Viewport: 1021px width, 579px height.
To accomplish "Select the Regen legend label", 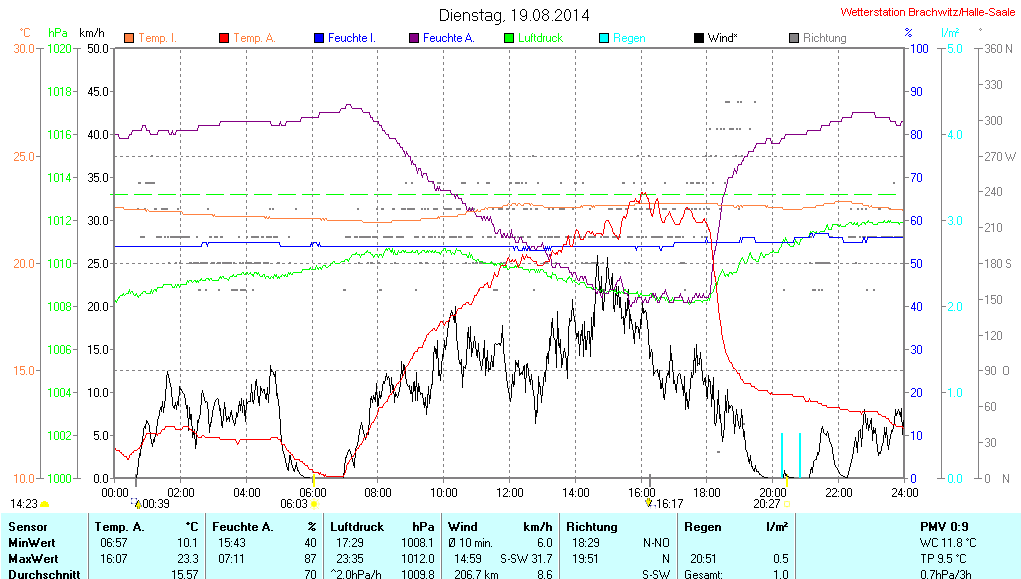I will [629, 38].
